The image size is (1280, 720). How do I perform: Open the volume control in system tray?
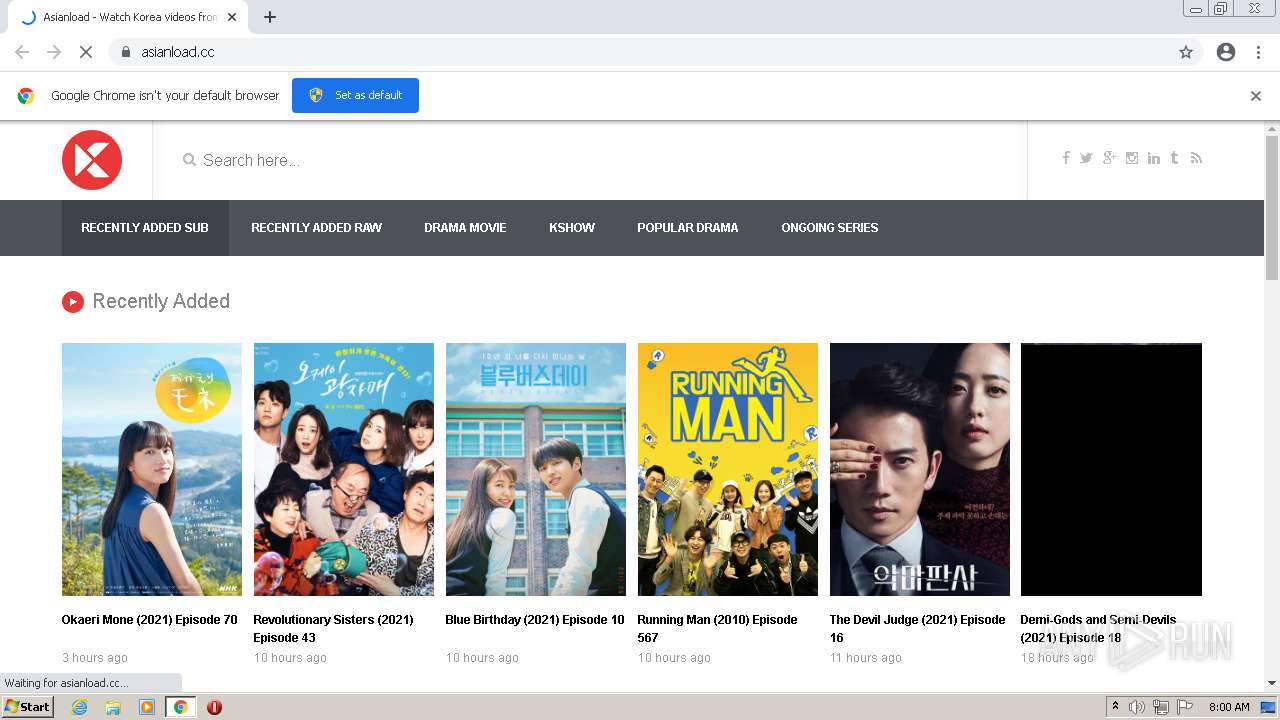(1137, 707)
